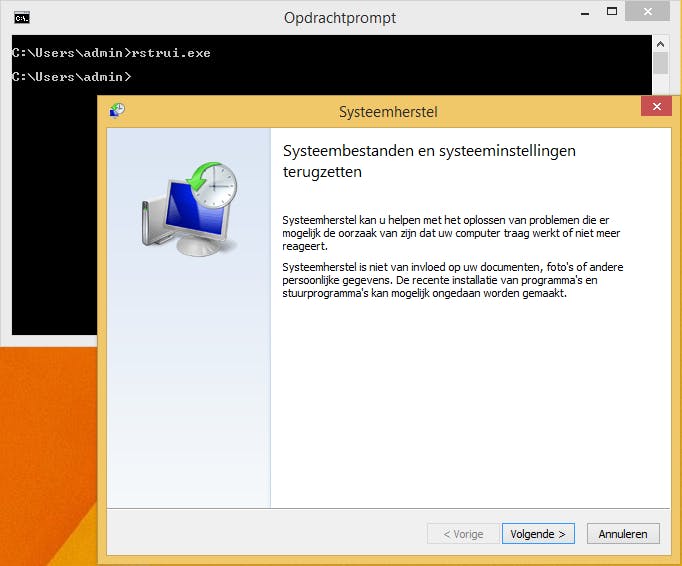Click the orange desktop background

[x=48, y=452]
